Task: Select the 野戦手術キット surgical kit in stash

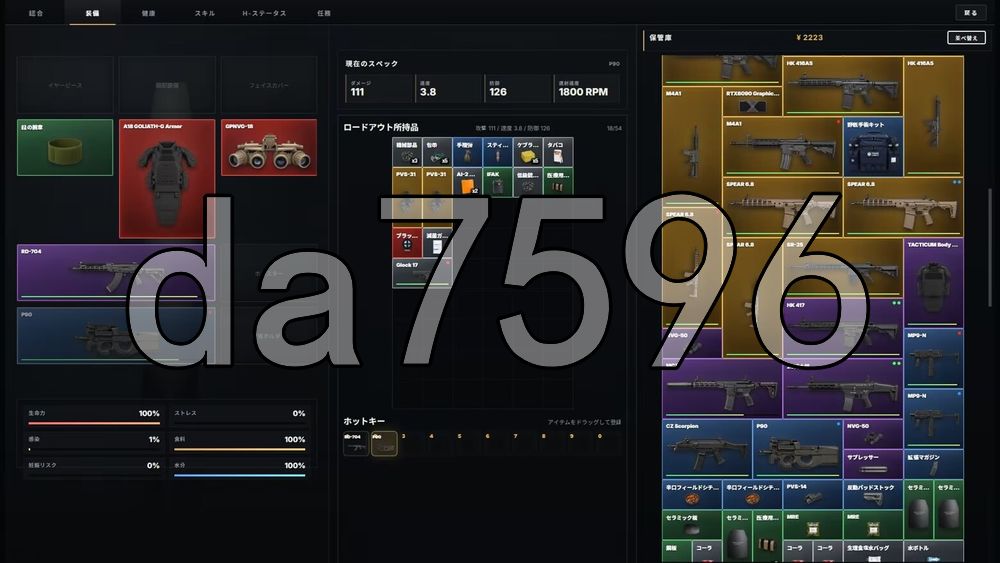Action: pos(873,147)
